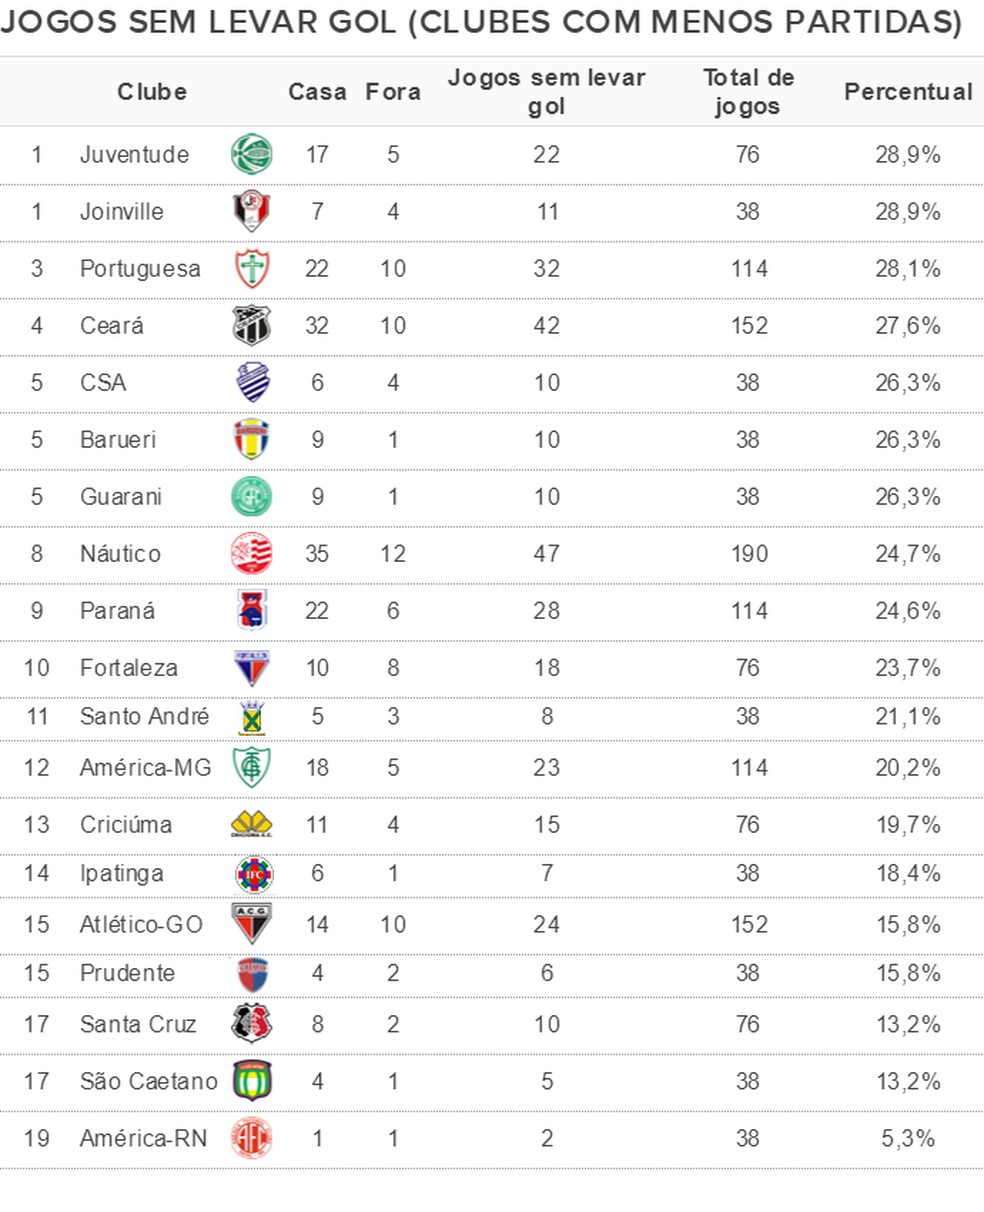
Task: Click the América-RN club crest
Action: (x=251, y=1138)
